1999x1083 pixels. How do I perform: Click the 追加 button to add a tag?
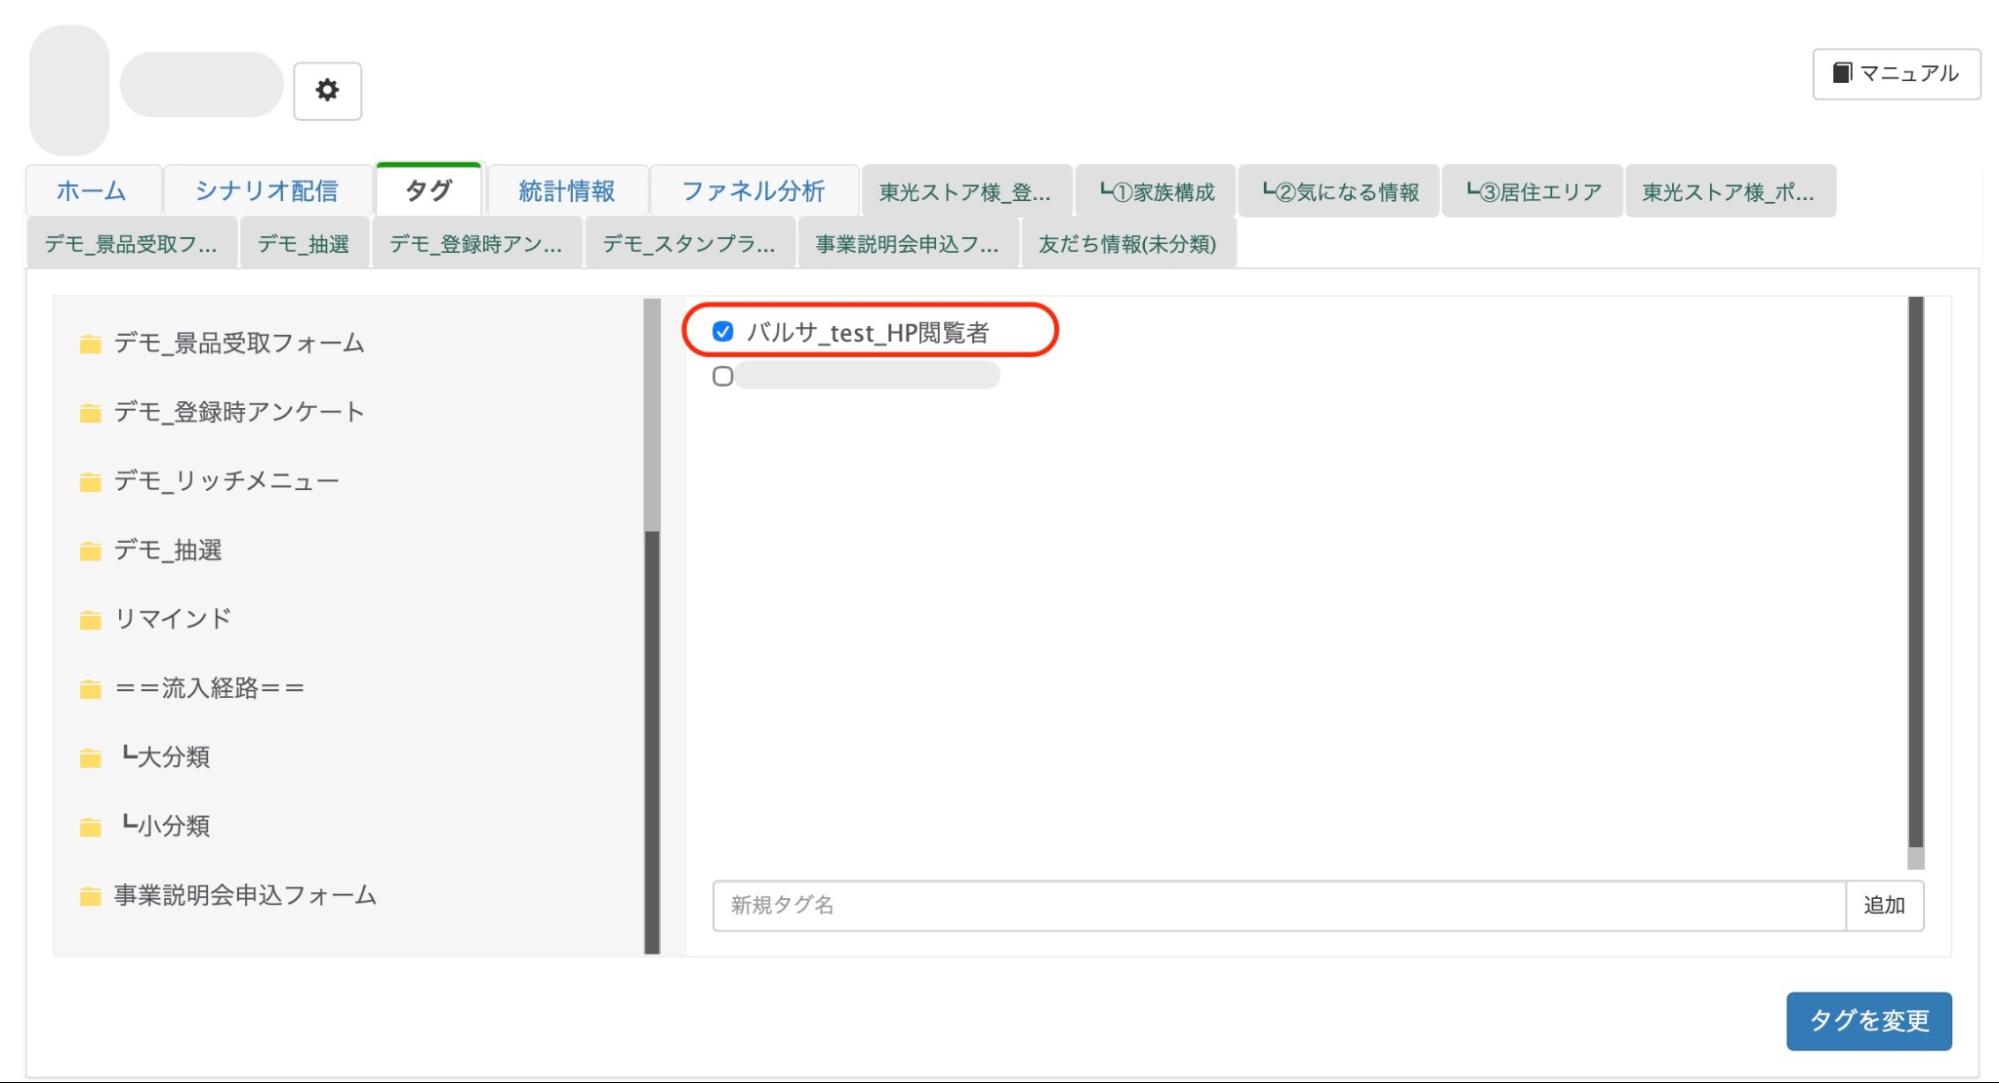point(1885,906)
